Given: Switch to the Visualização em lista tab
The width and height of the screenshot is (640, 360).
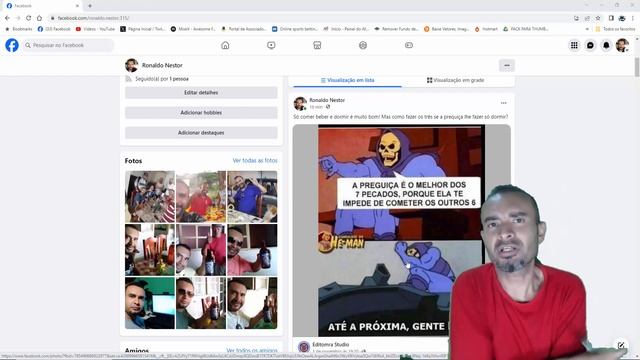Looking at the screenshot, I should point(347,80).
